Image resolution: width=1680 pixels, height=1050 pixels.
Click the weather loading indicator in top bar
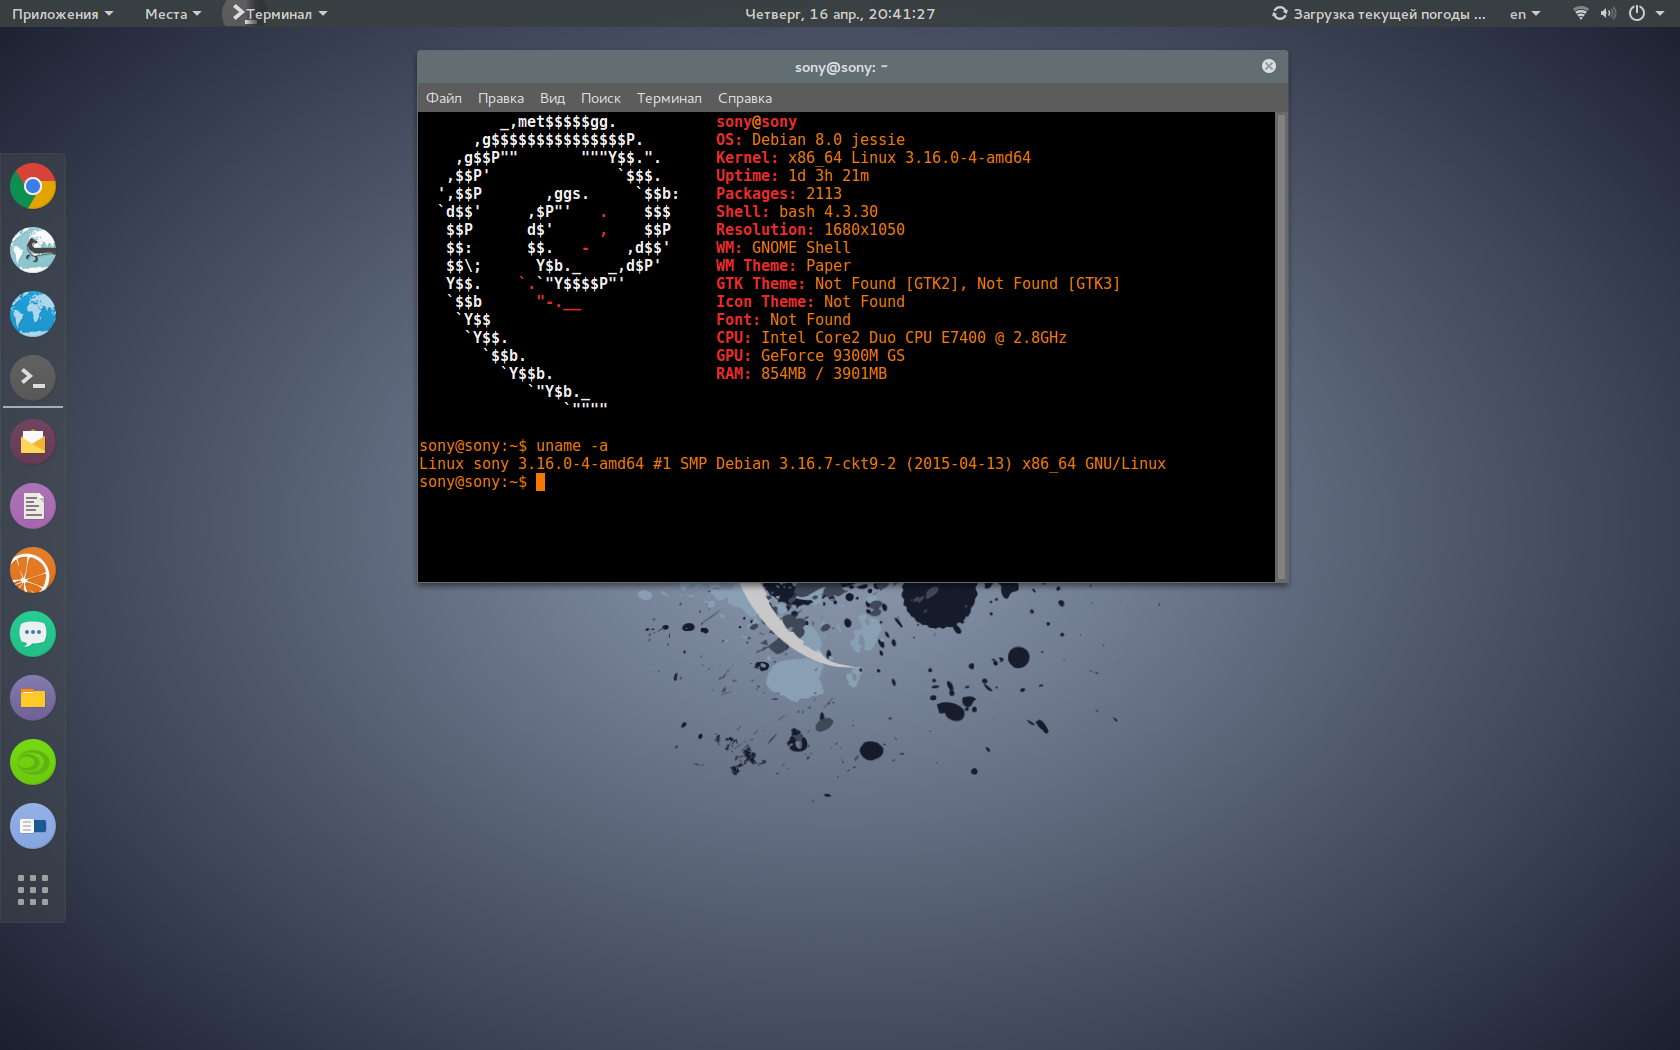[1379, 14]
